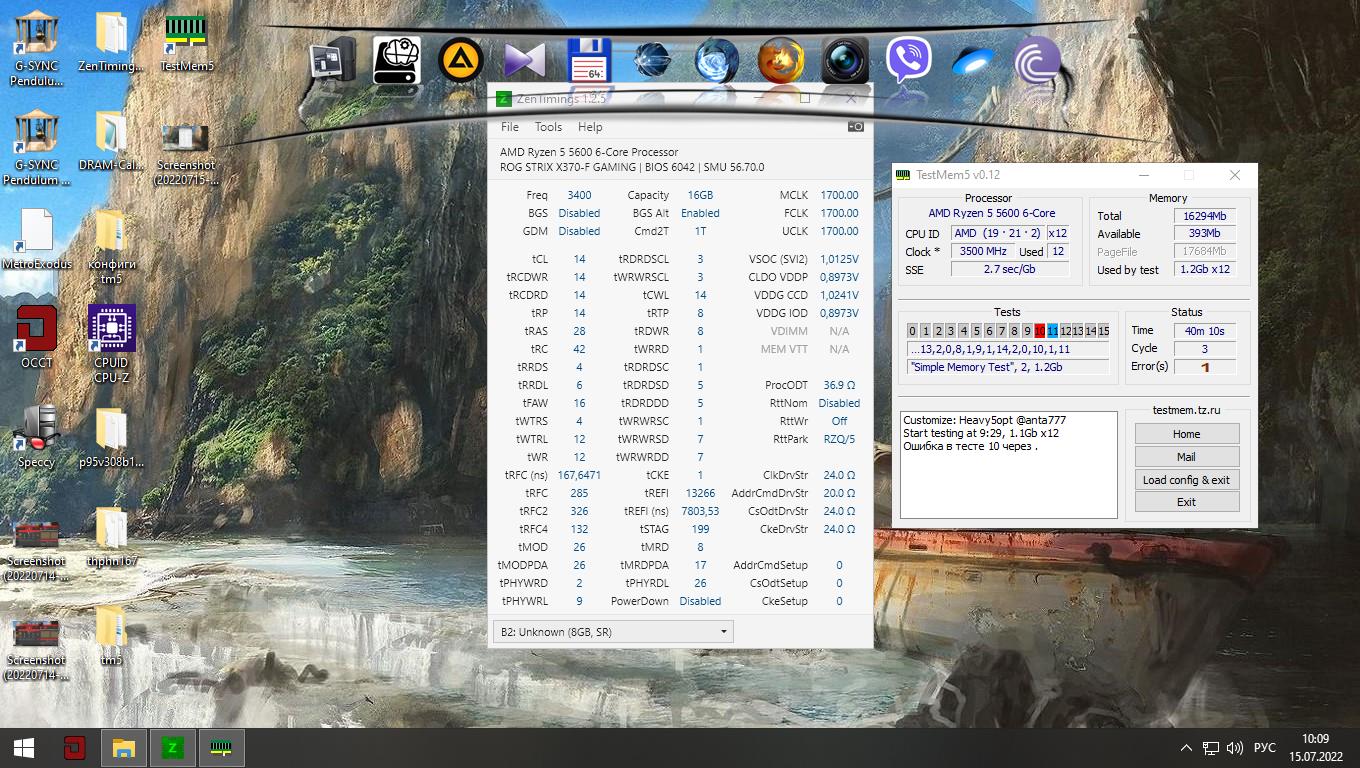This screenshot has height=768, width=1360.
Task: Click the Error(s) count field in TestMem5
Action: pos(1204,367)
